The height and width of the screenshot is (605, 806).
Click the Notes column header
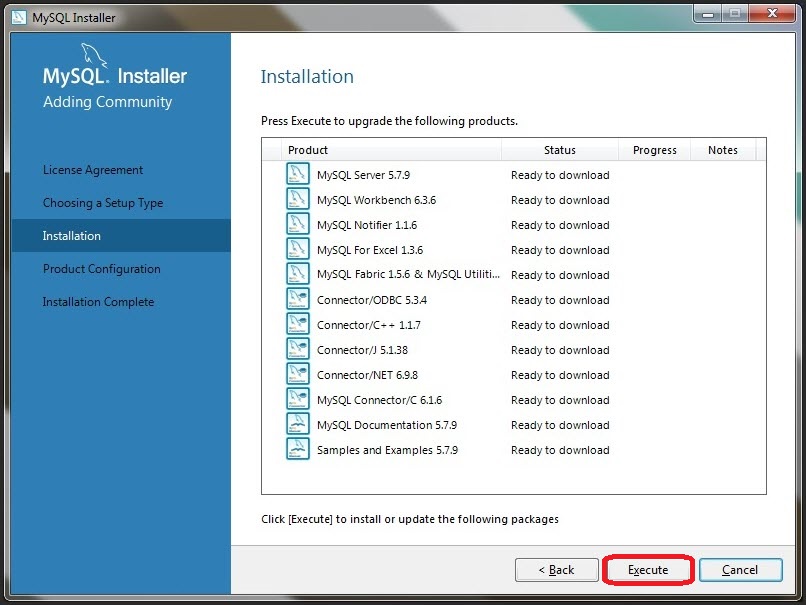[723, 150]
